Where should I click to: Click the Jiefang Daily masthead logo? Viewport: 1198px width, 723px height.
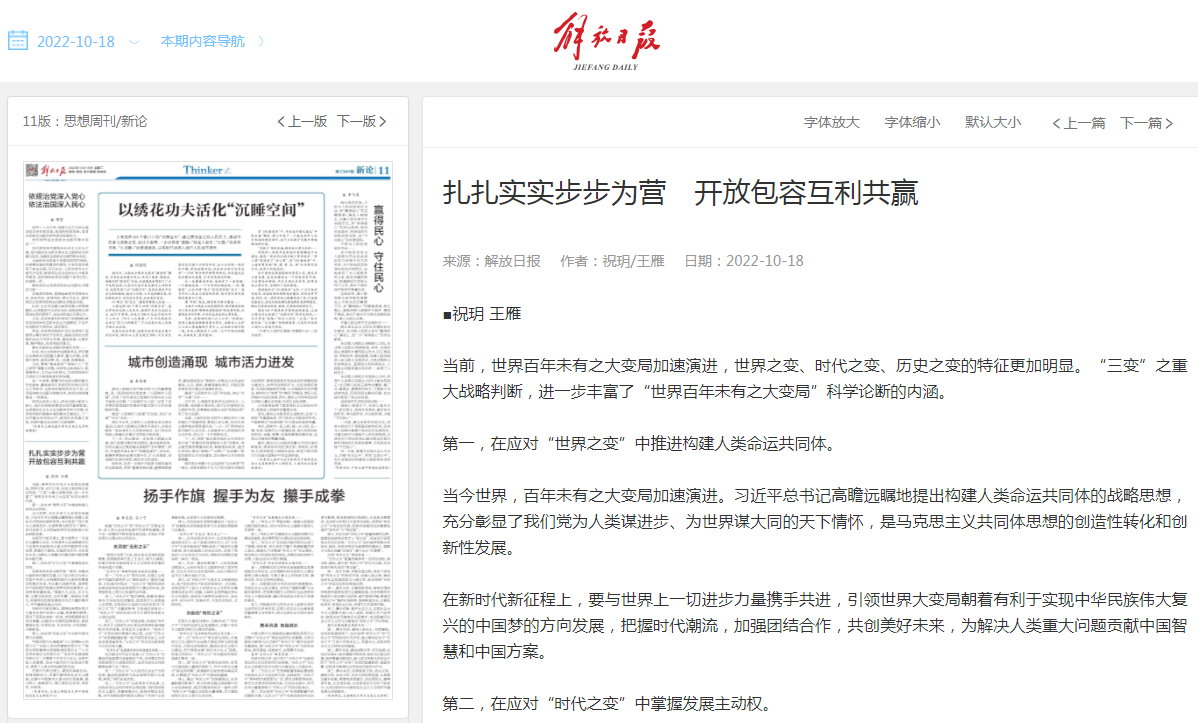click(607, 42)
